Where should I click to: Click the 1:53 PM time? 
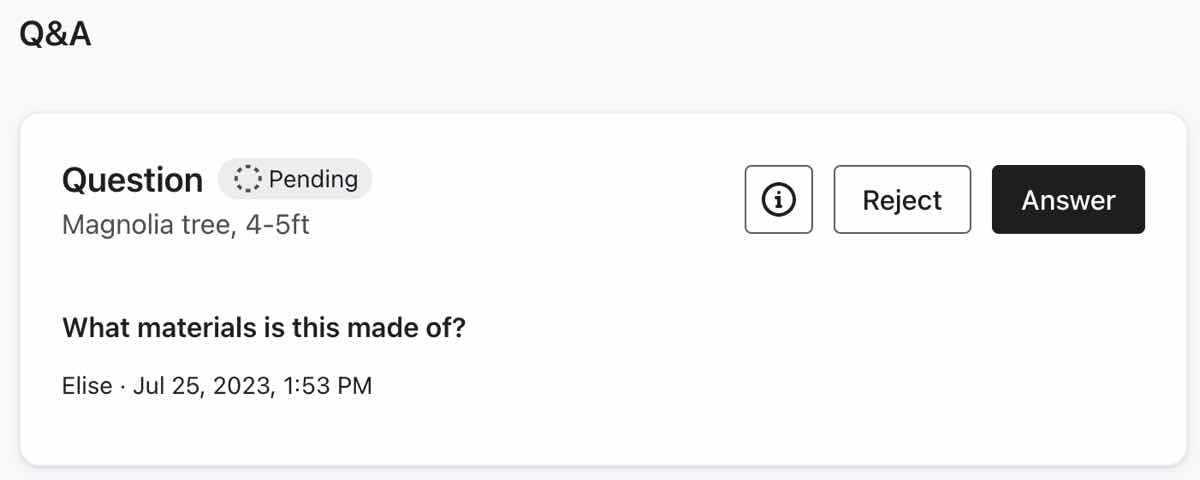tap(326, 386)
